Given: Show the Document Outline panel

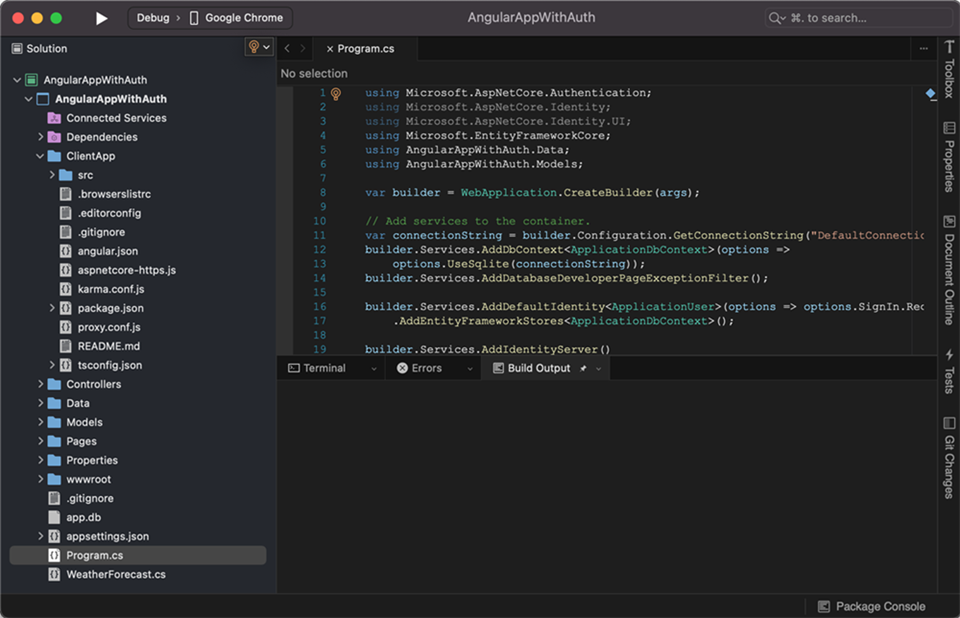Looking at the screenshot, I should pos(948,262).
